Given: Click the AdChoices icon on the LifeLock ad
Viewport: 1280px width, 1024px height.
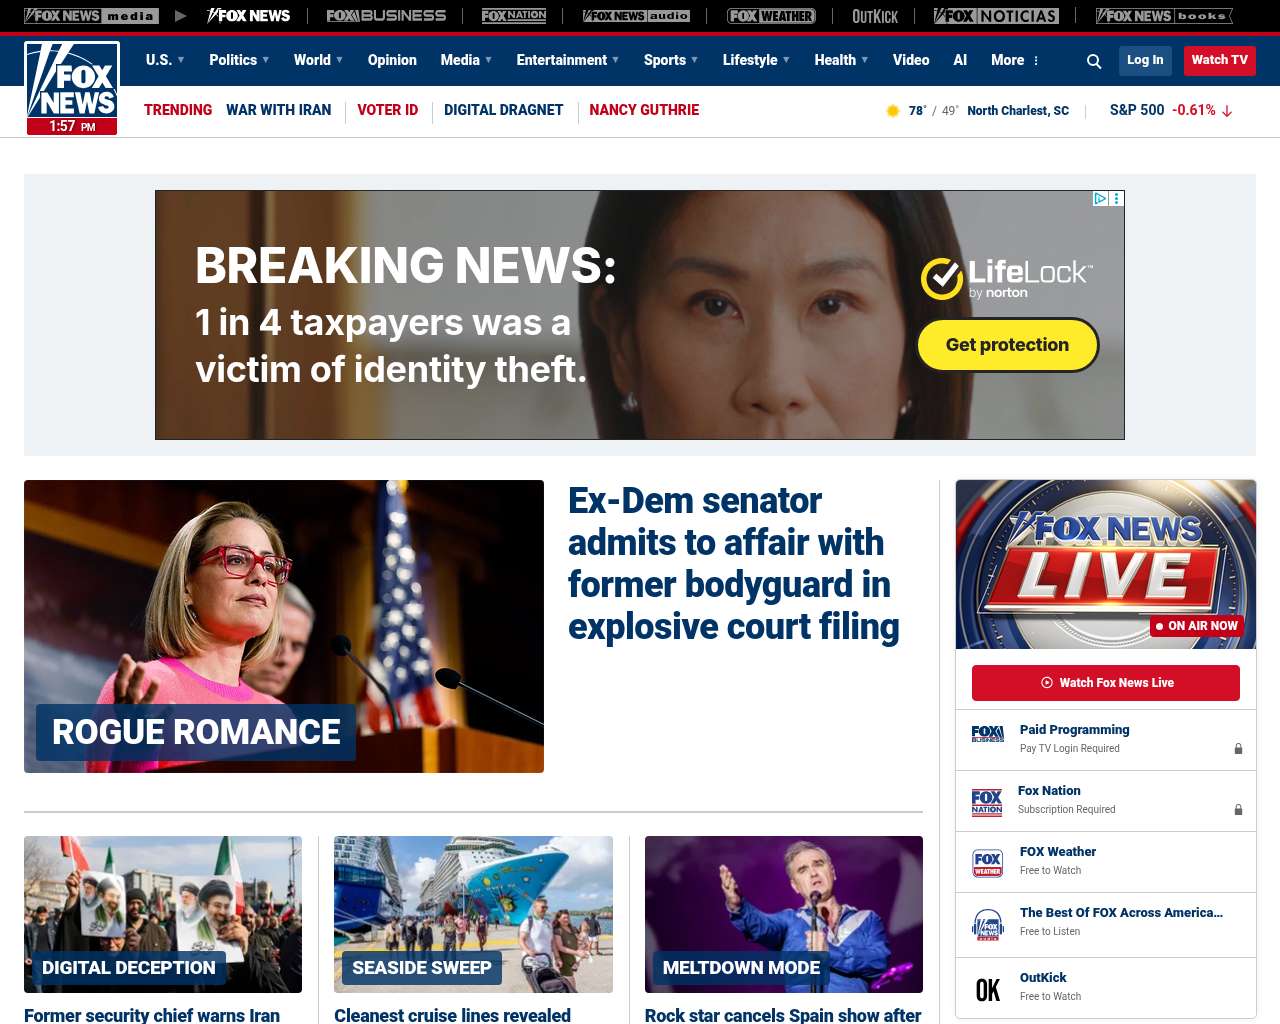Looking at the screenshot, I should [1099, 198].
